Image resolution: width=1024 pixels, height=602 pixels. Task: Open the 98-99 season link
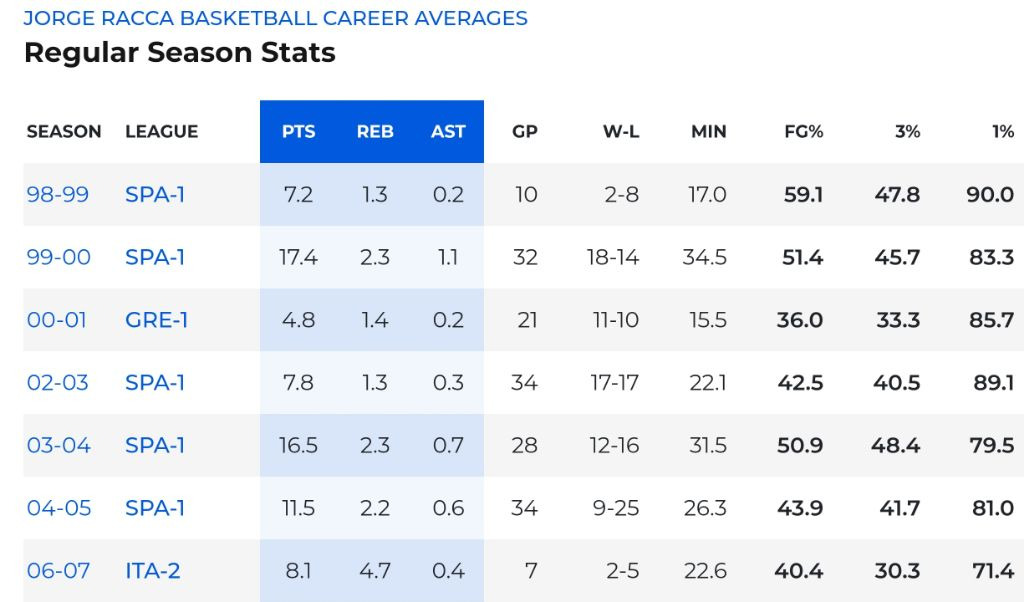tap(57, 194)
